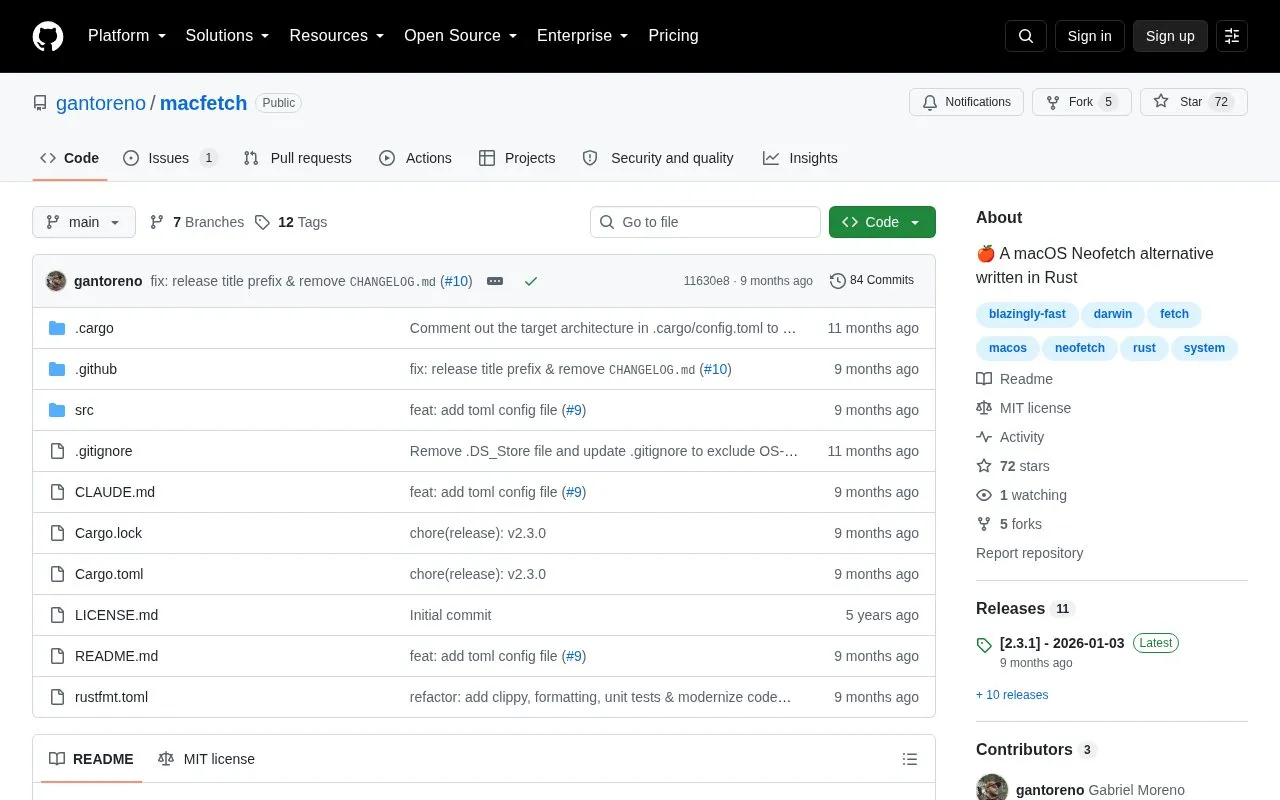Open the README outline list icon
1280x800 pixels.
pyautogui.click(x=910, y=759)
